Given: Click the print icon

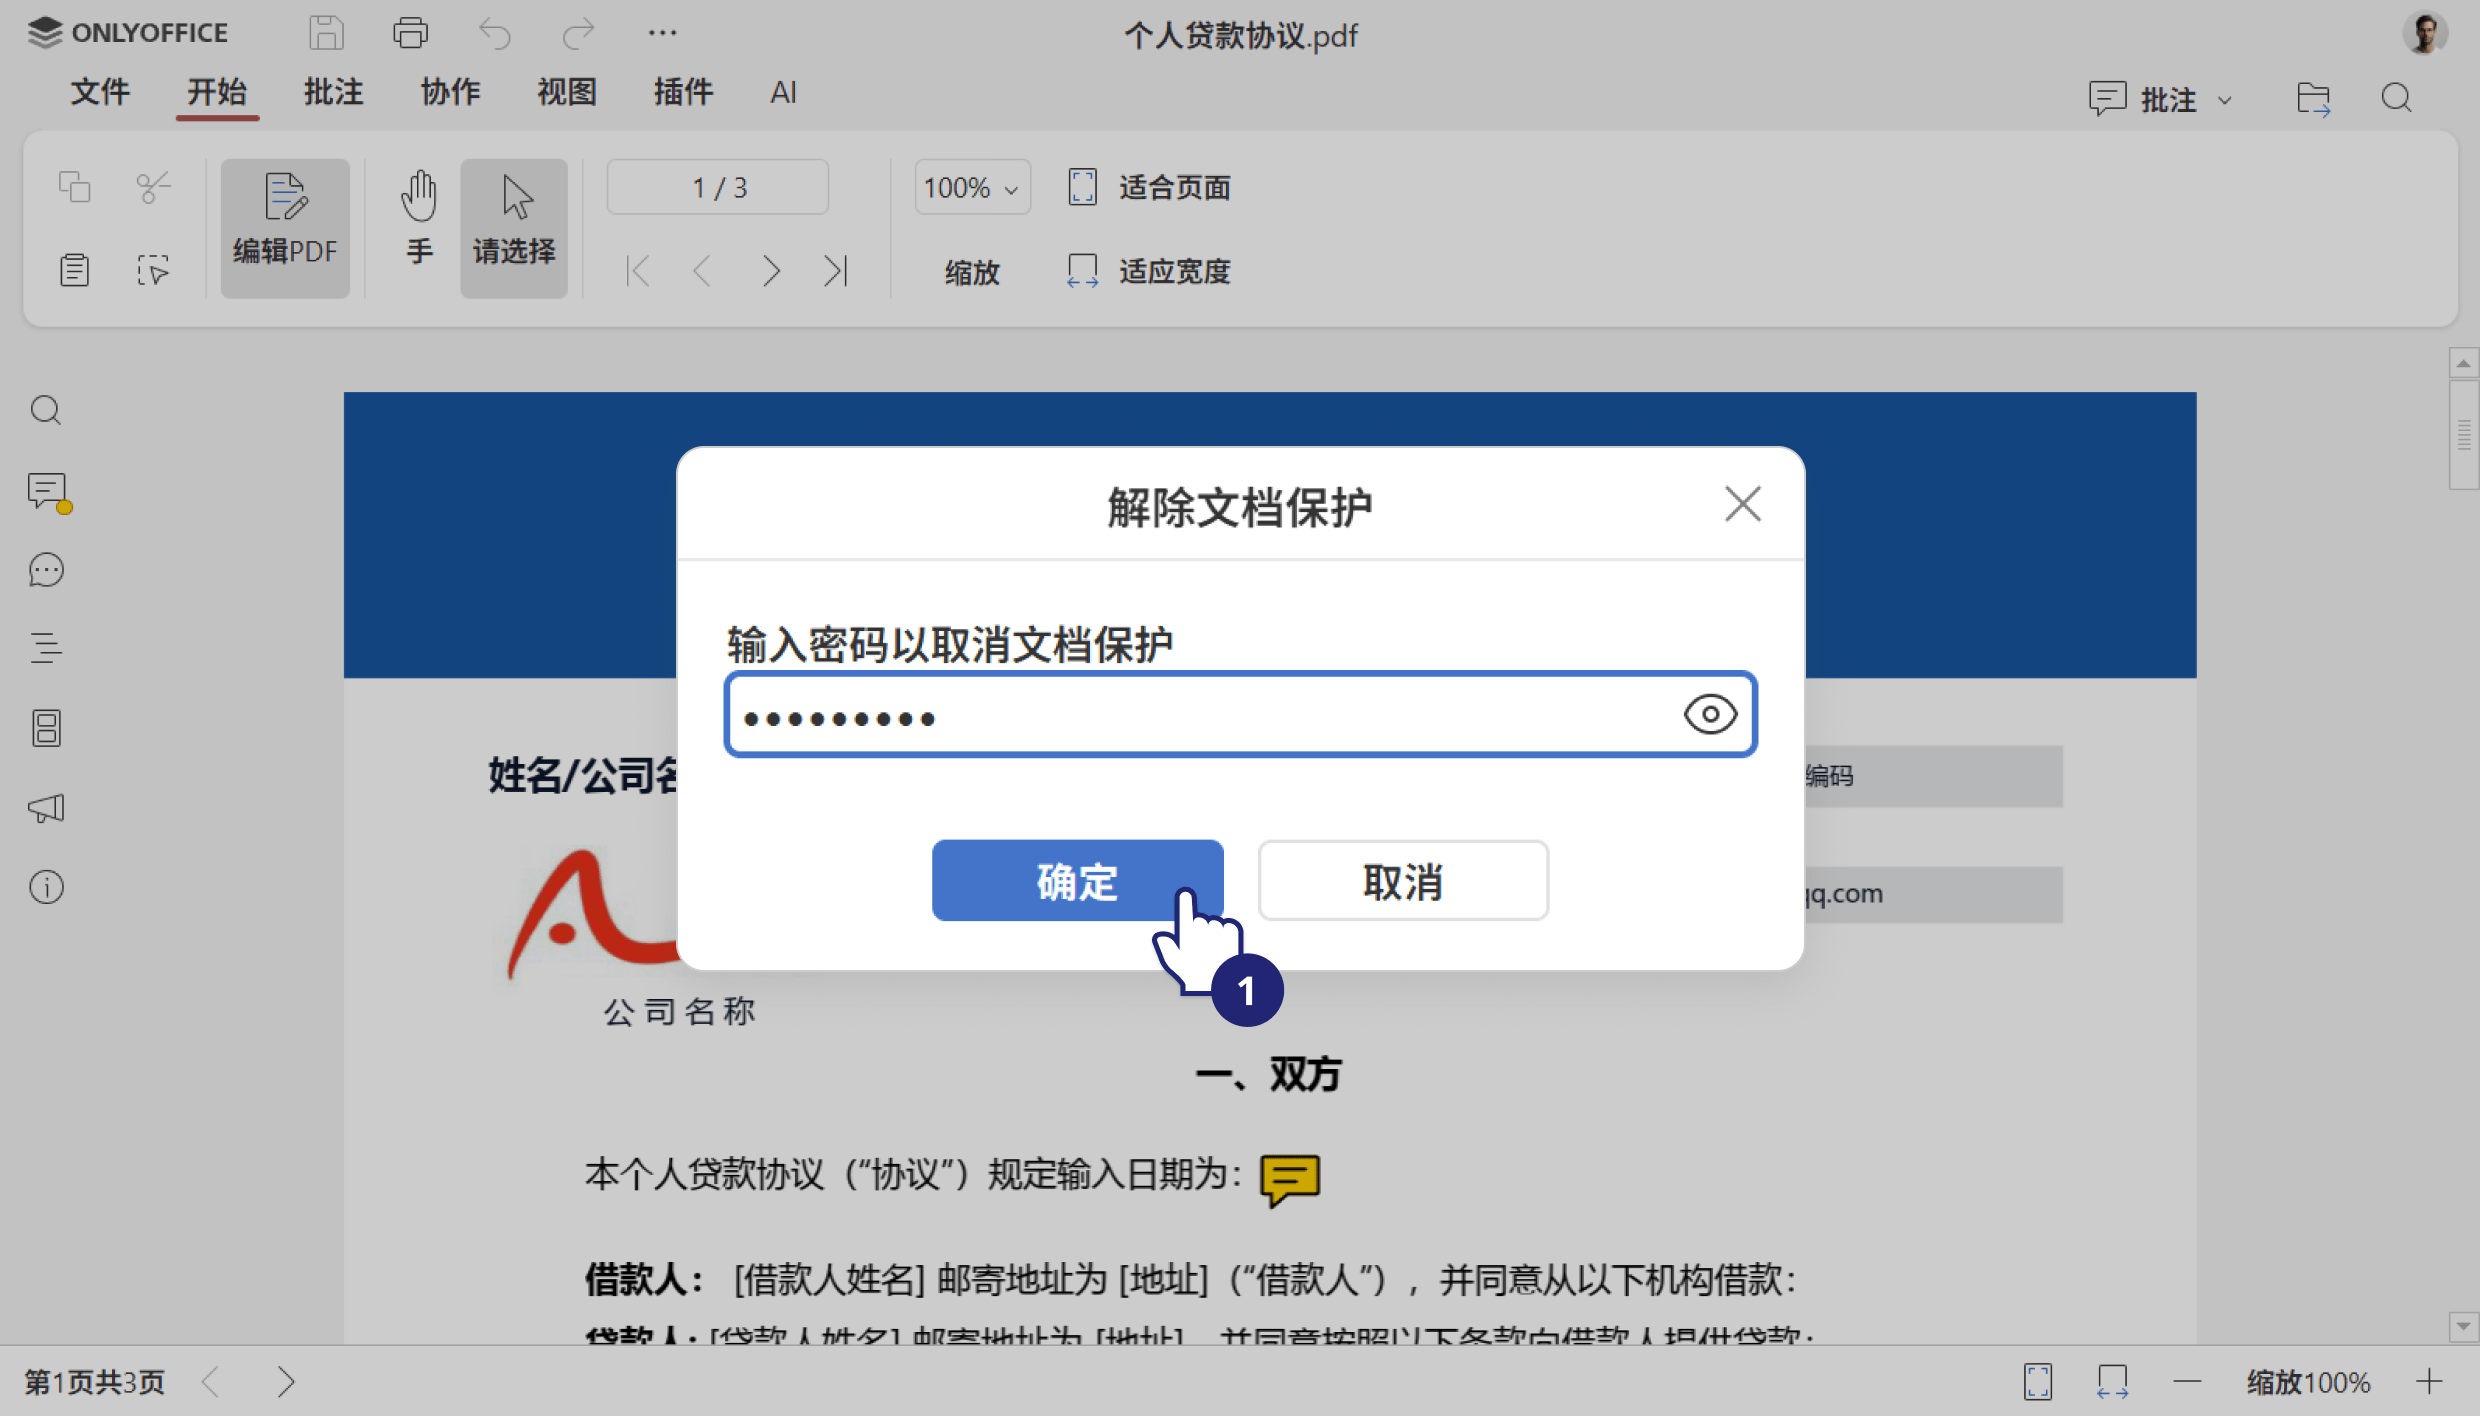Looking at the screenshot, I should [410, 33].
